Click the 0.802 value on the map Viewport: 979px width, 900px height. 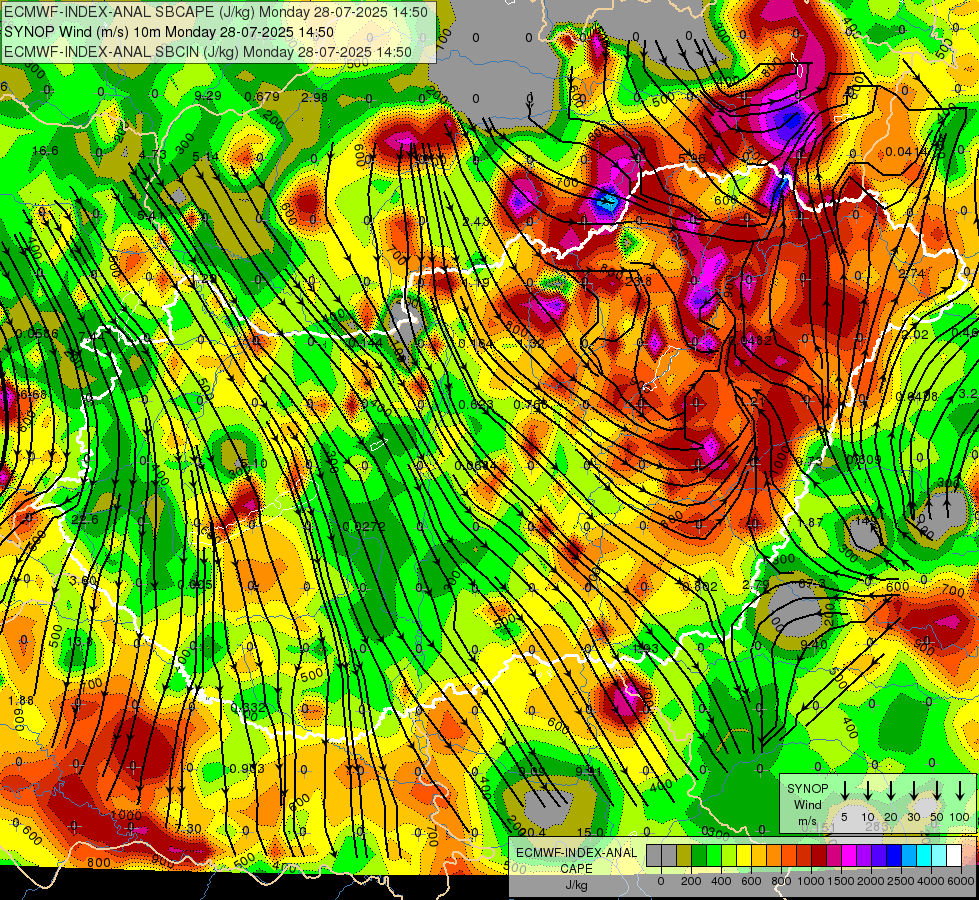click(700, 586)
